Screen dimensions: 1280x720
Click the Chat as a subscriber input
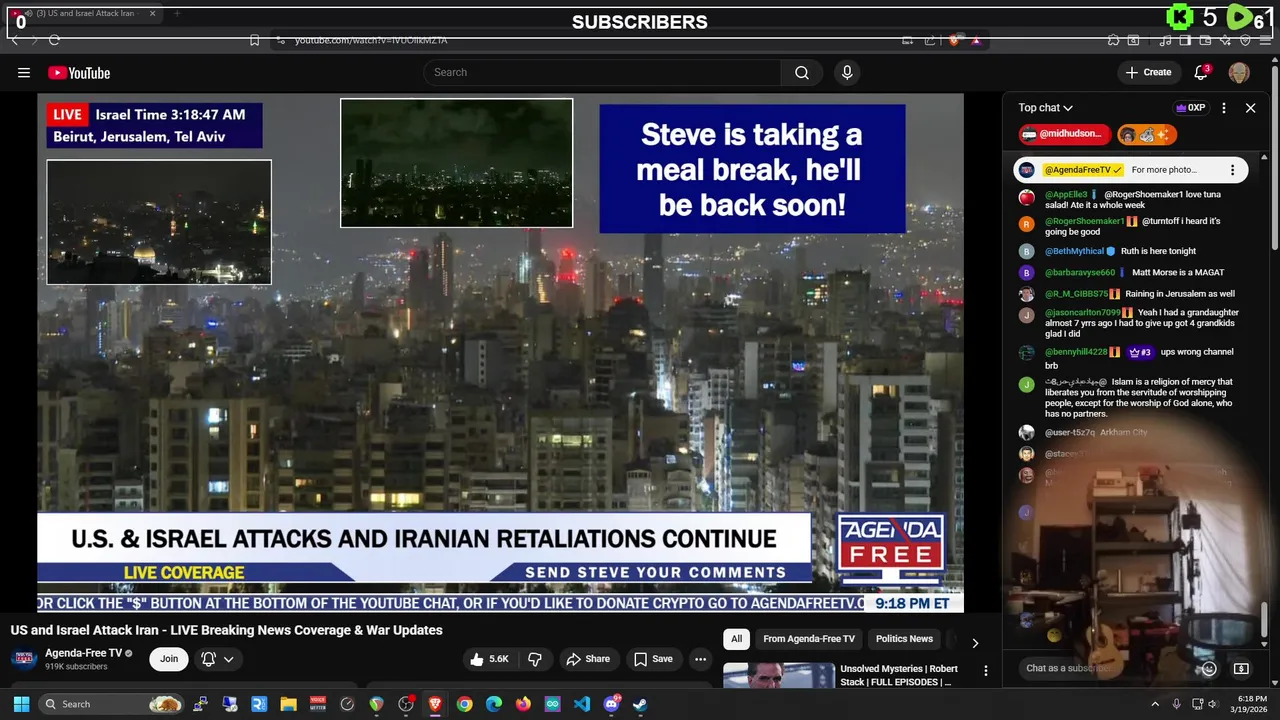pos(1108,668)
